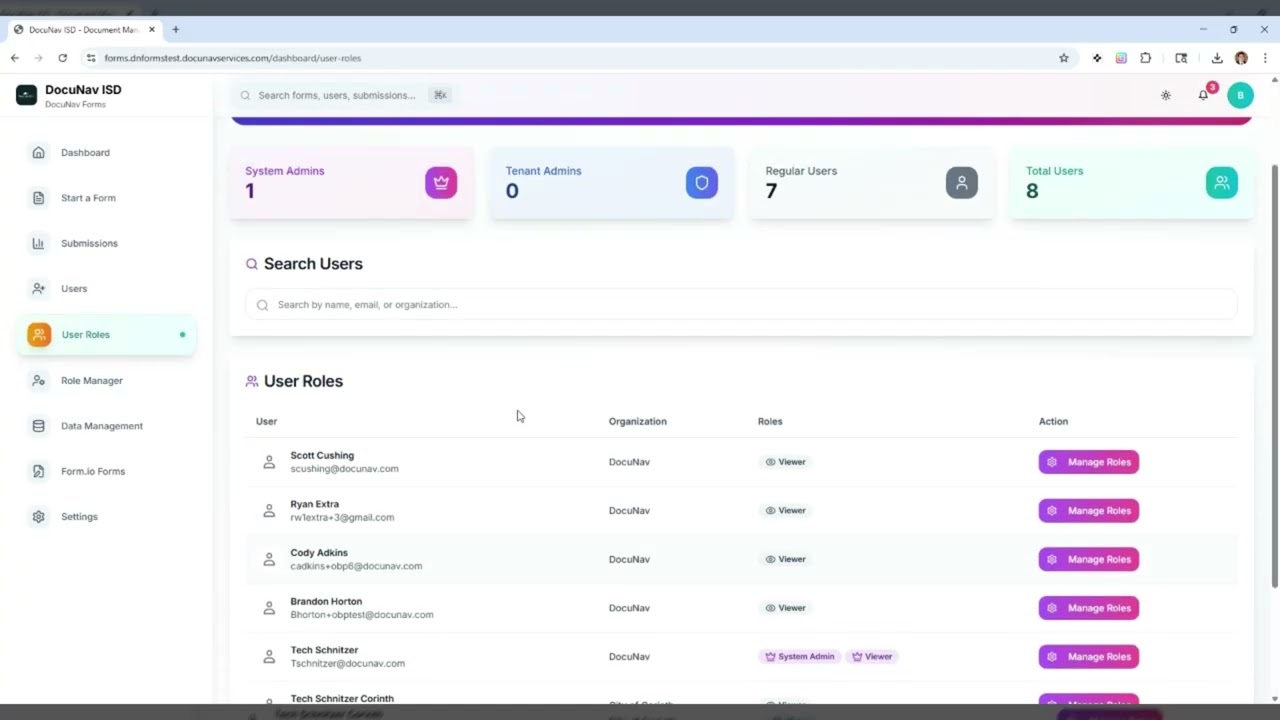Open the user avatar B menu
The image size is (1280, 720).
[1240, 95]
